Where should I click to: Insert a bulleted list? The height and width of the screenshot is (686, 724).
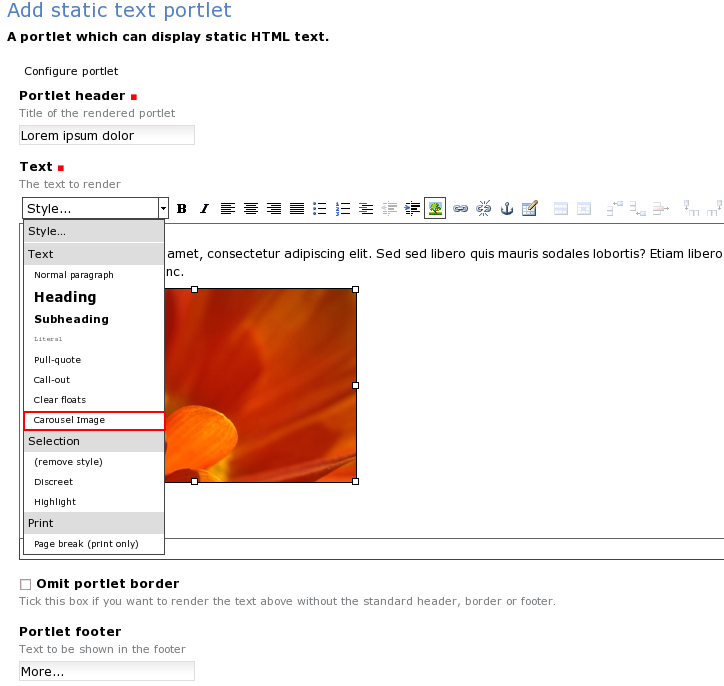coord(320,209)
